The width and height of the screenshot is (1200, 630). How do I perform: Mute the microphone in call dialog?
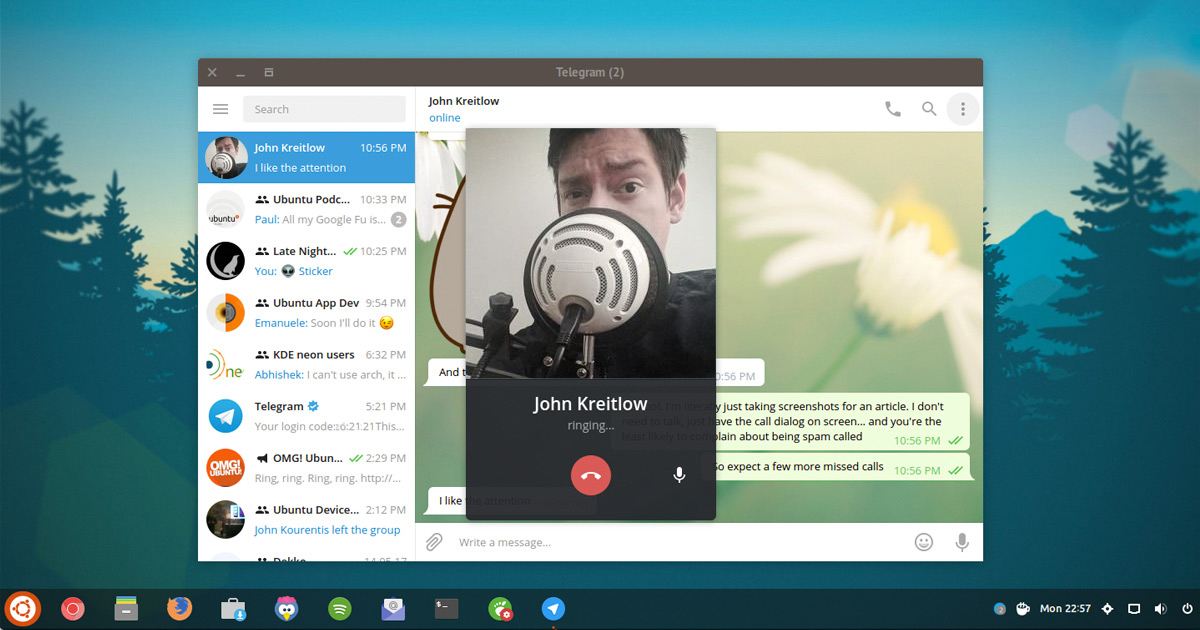(x=679, y=475)
